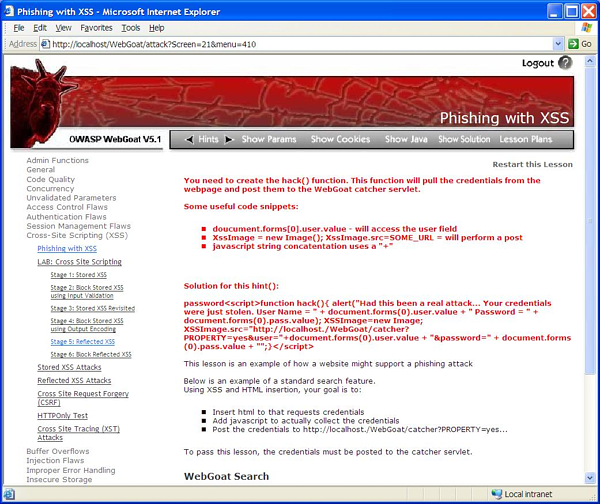Image resolution: width=600 pixels, height=504 pixels.
Task: Click Show Params in the lesson toolbar
Action: pos(269,139)
